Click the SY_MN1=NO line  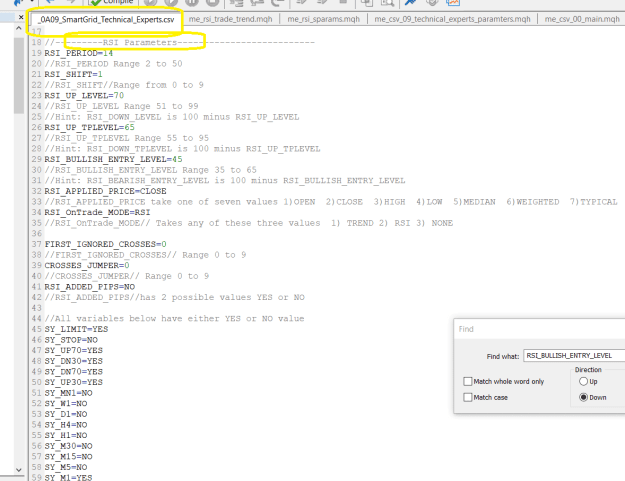tap(68, 393)
